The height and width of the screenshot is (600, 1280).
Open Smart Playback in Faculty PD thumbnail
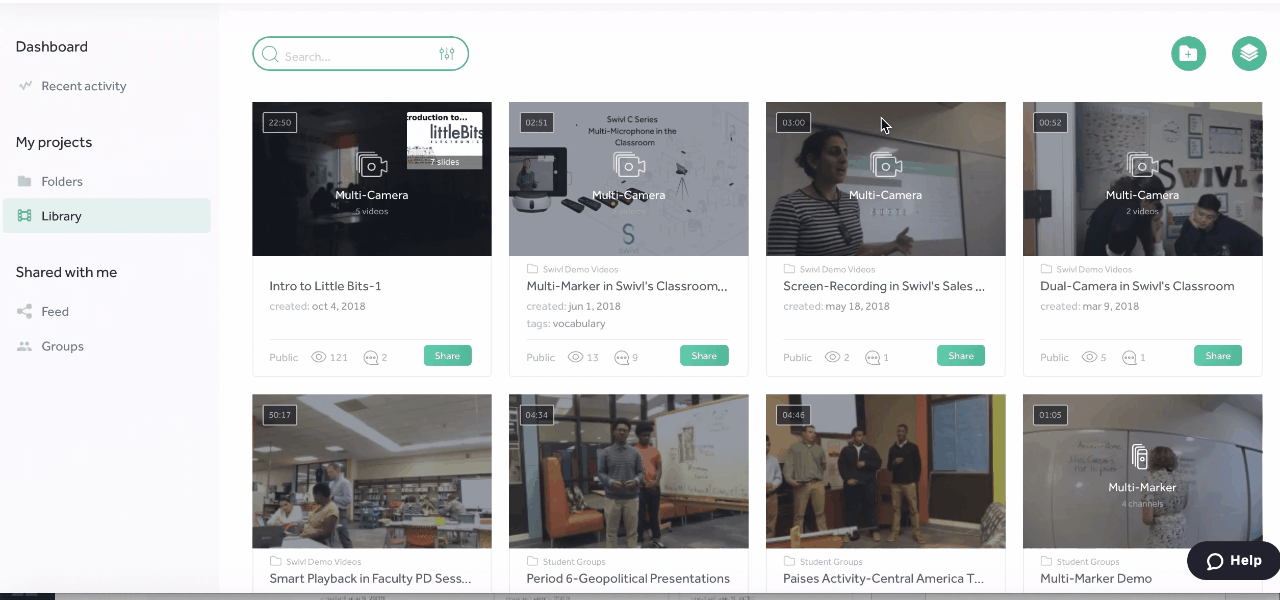pos(371,471)
